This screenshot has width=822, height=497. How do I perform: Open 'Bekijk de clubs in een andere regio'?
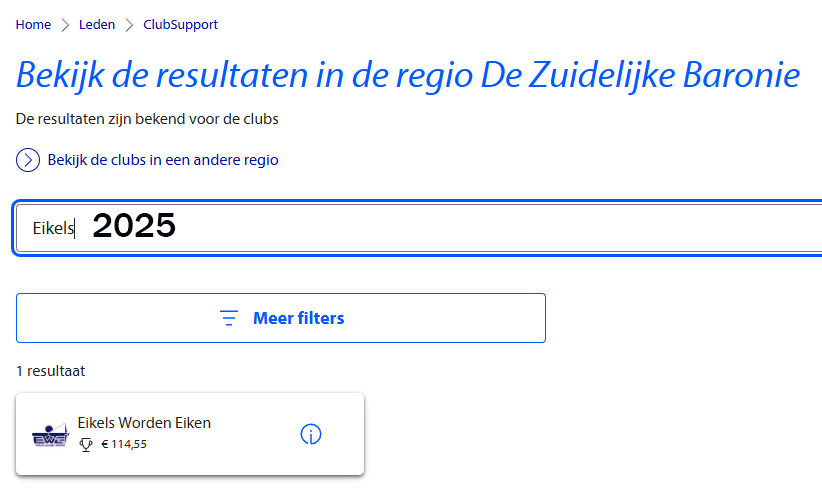163,160
